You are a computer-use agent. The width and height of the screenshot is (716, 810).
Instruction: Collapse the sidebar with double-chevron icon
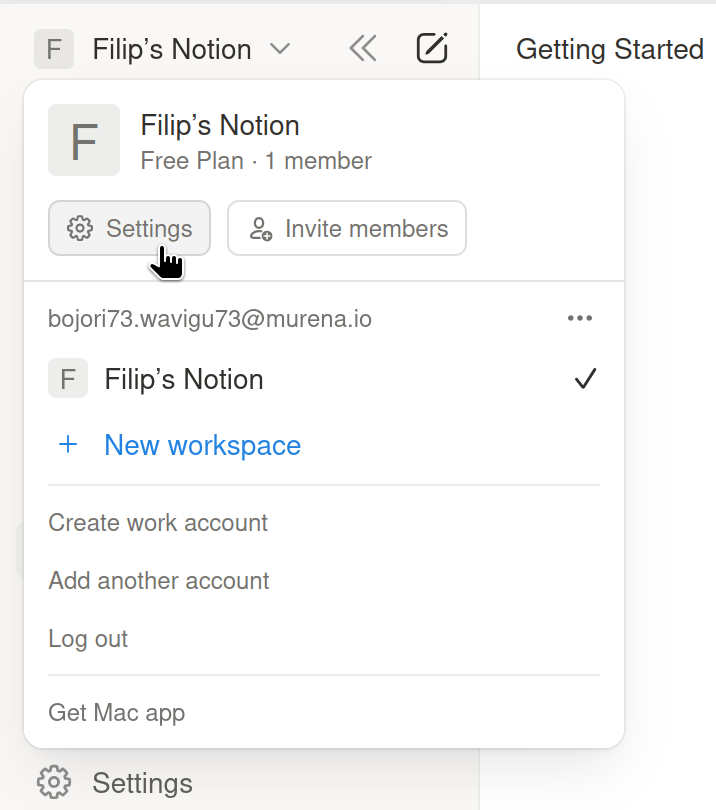point(362,48)
